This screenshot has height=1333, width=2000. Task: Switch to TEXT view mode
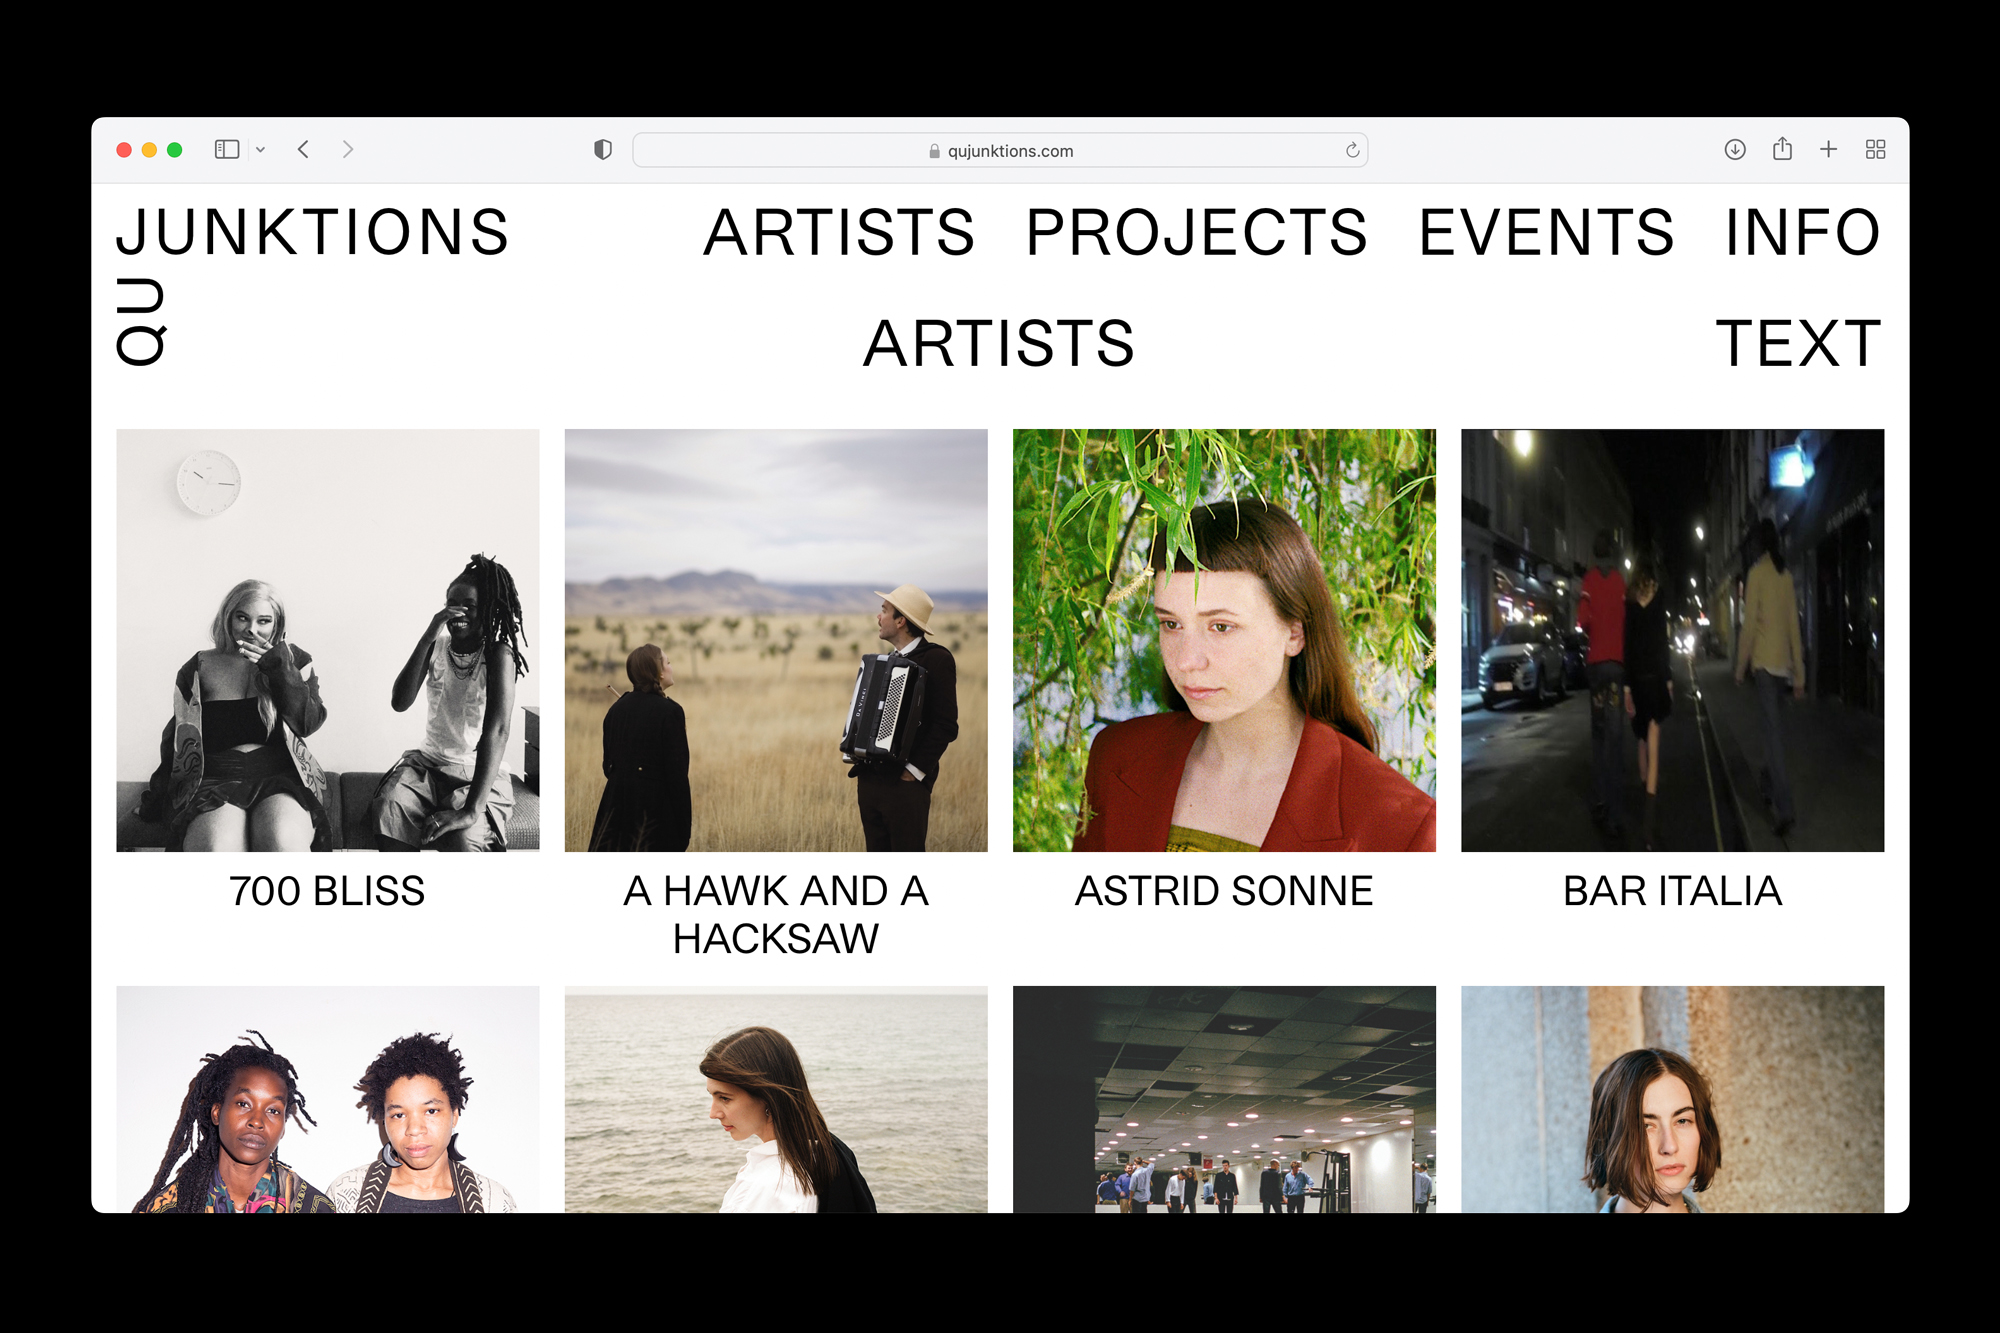[x=1797, y=344]
